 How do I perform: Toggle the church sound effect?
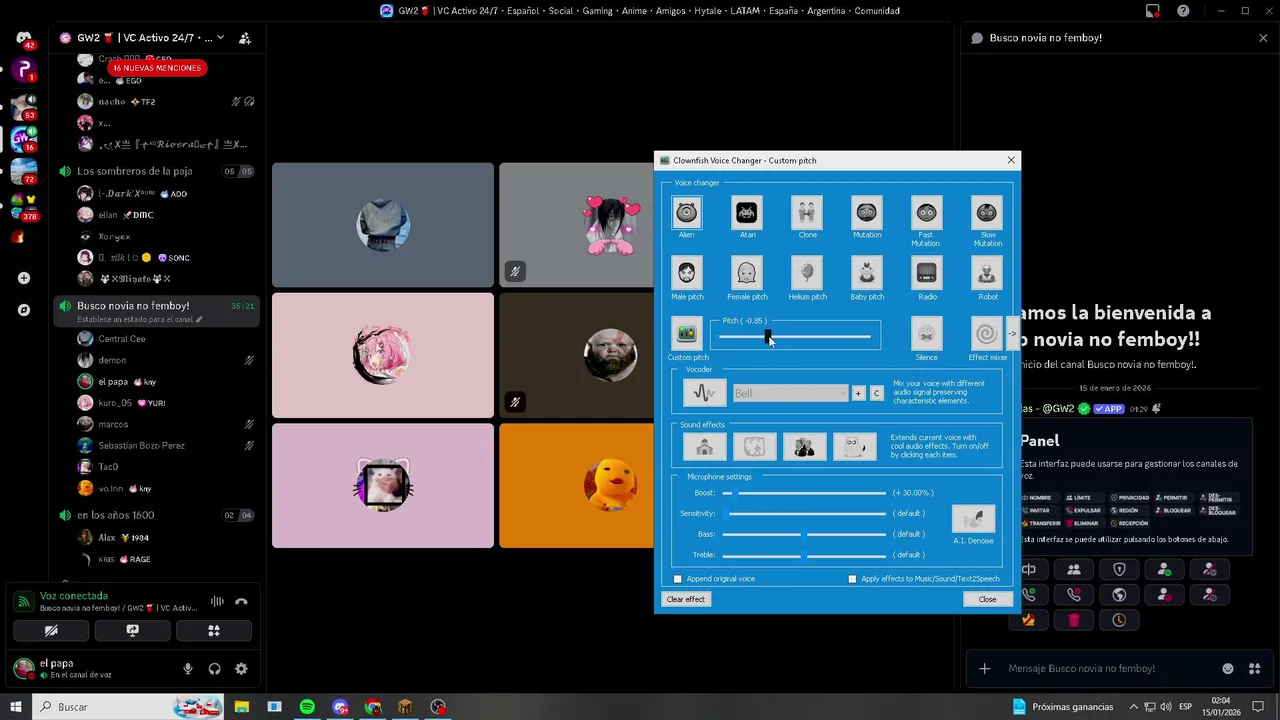click(x=704, y=446)
